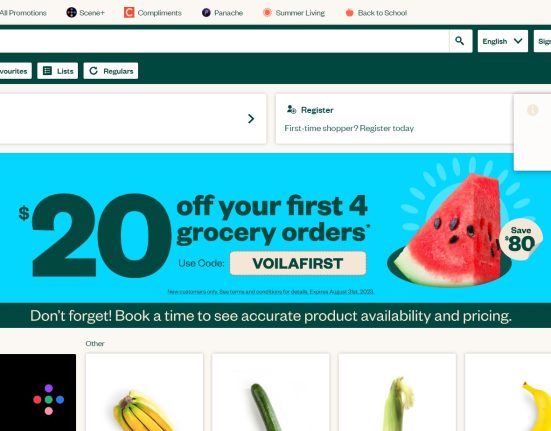
Task: Expand the English language dropdown
Action: pos(503,41)
